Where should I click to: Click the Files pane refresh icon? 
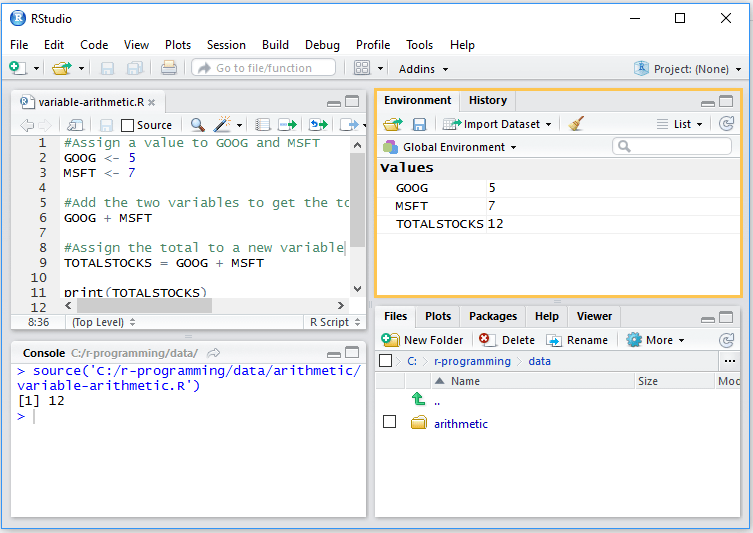pos(726,340)
